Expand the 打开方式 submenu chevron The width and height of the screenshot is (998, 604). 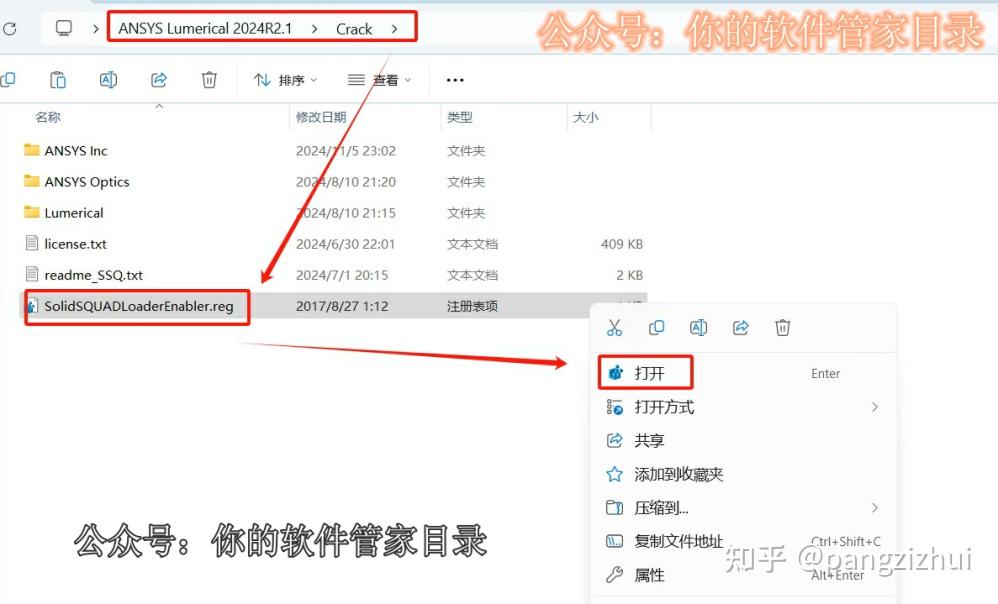(x=875, y=407)
